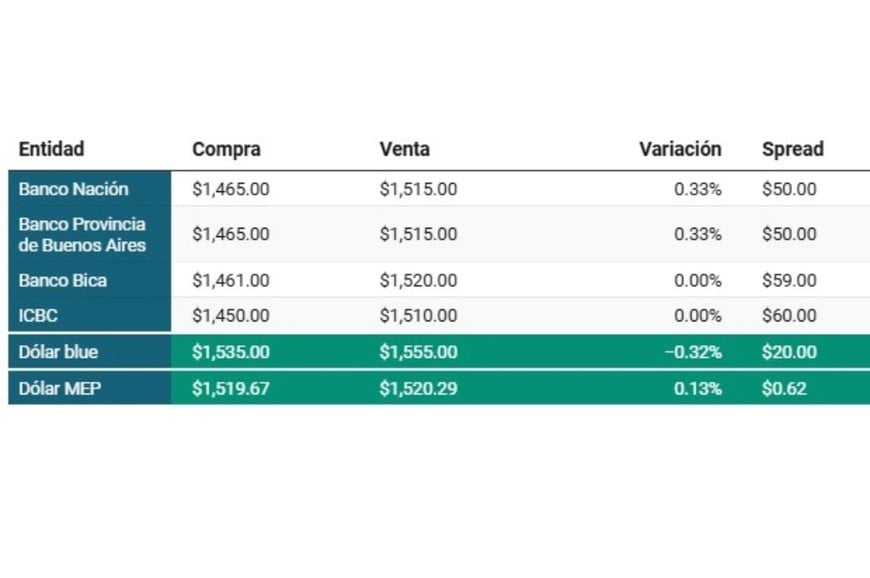
Task: Click Banco Bica venta value $1,520.00
Action: click(418, 281)
